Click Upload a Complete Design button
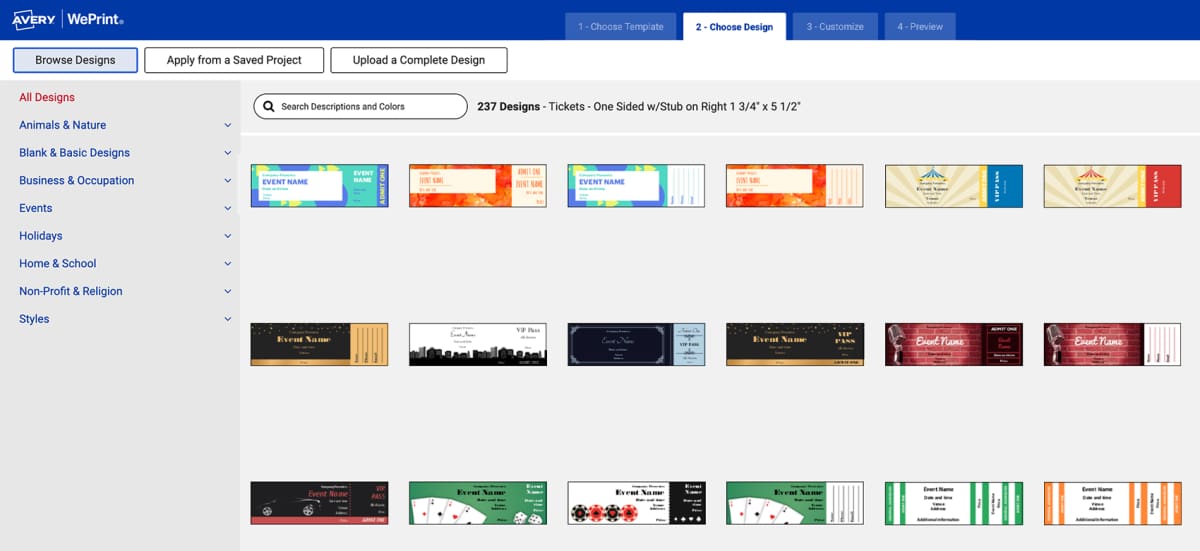This screenshot has height=551, width=1200. tap(418, 60)
